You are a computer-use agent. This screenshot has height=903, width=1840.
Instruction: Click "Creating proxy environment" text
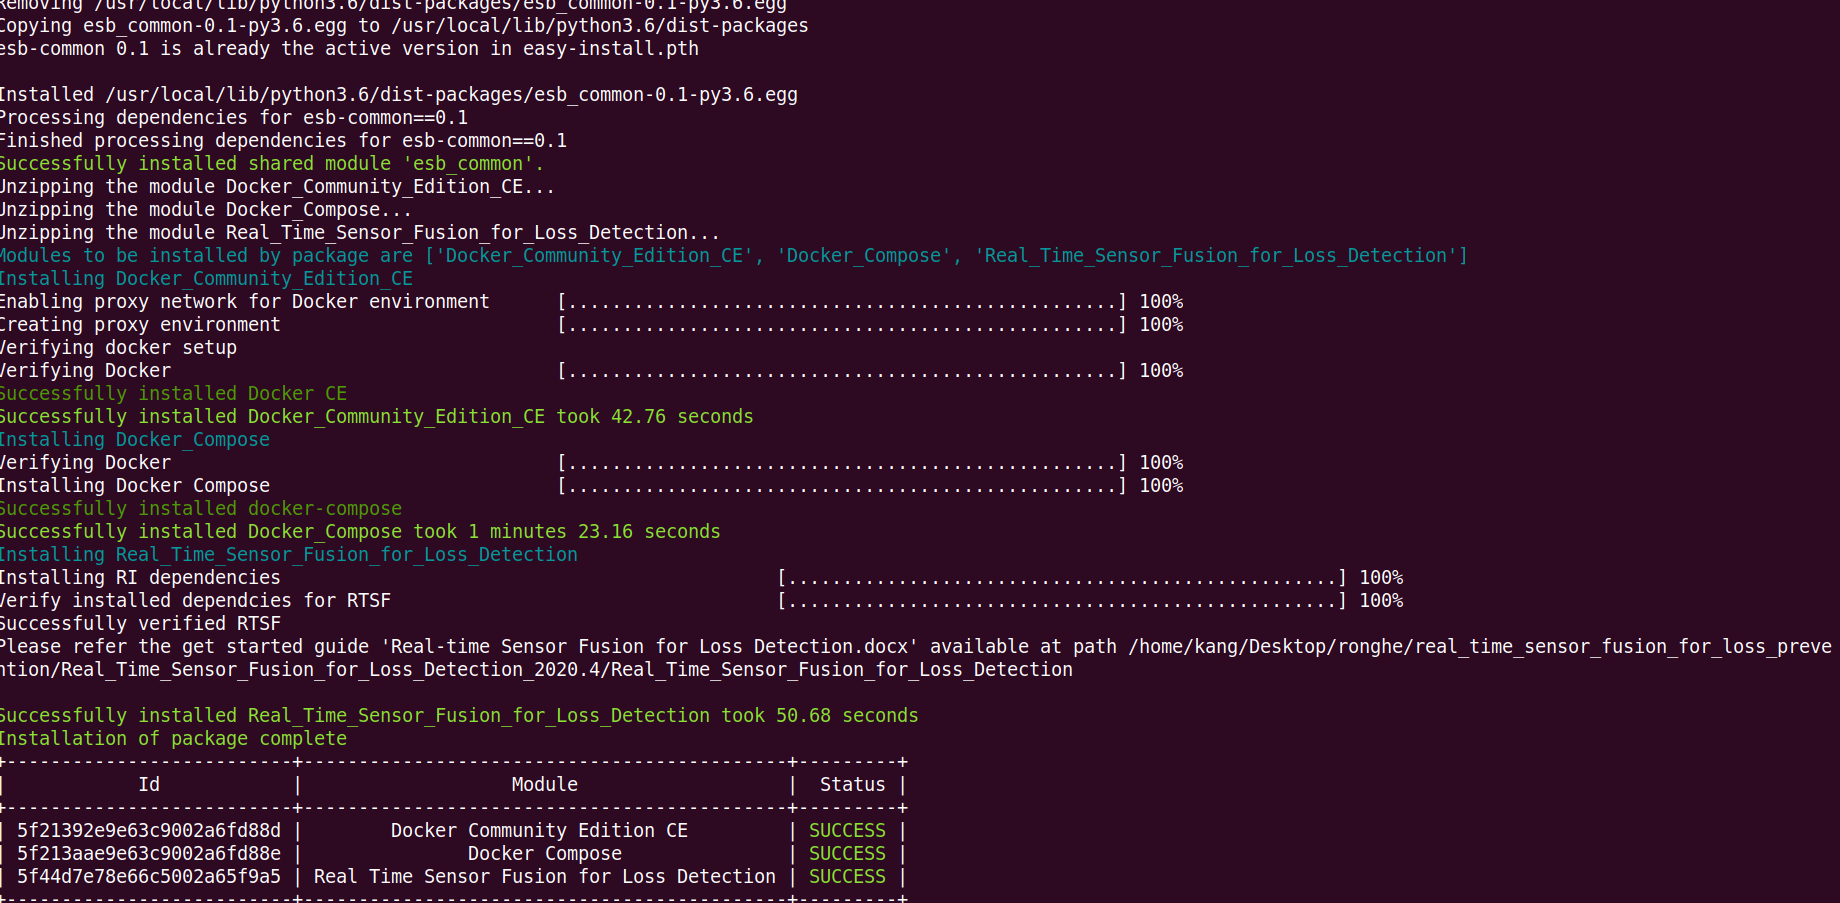pyautogui.click(x=140, y=325)
